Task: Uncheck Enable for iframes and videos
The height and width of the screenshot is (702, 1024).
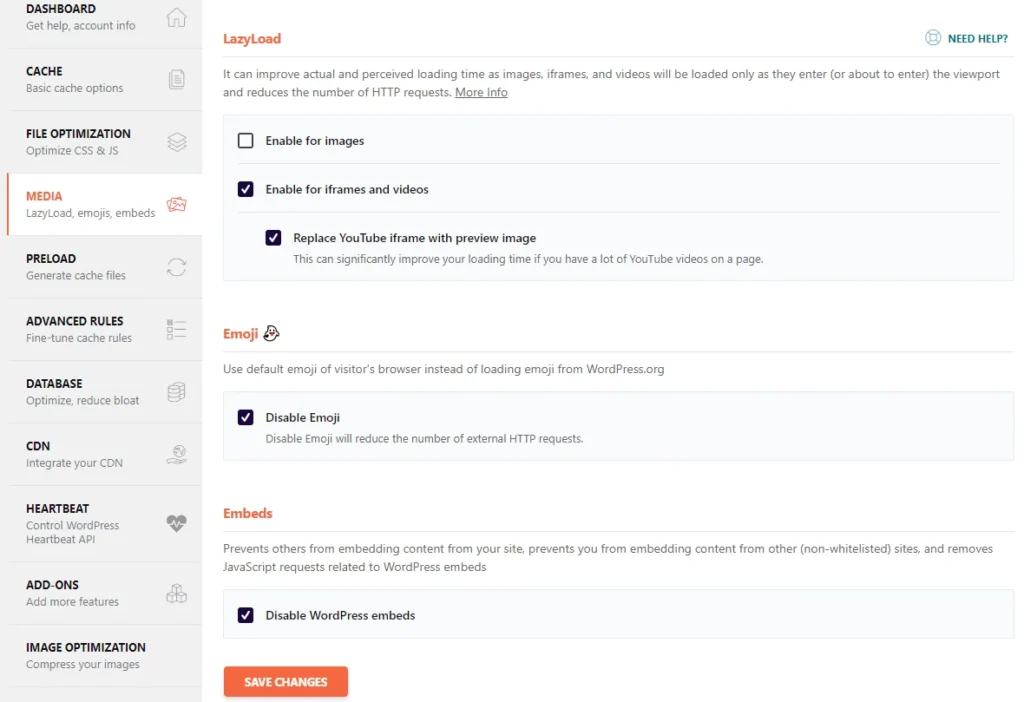Action: 246,189
